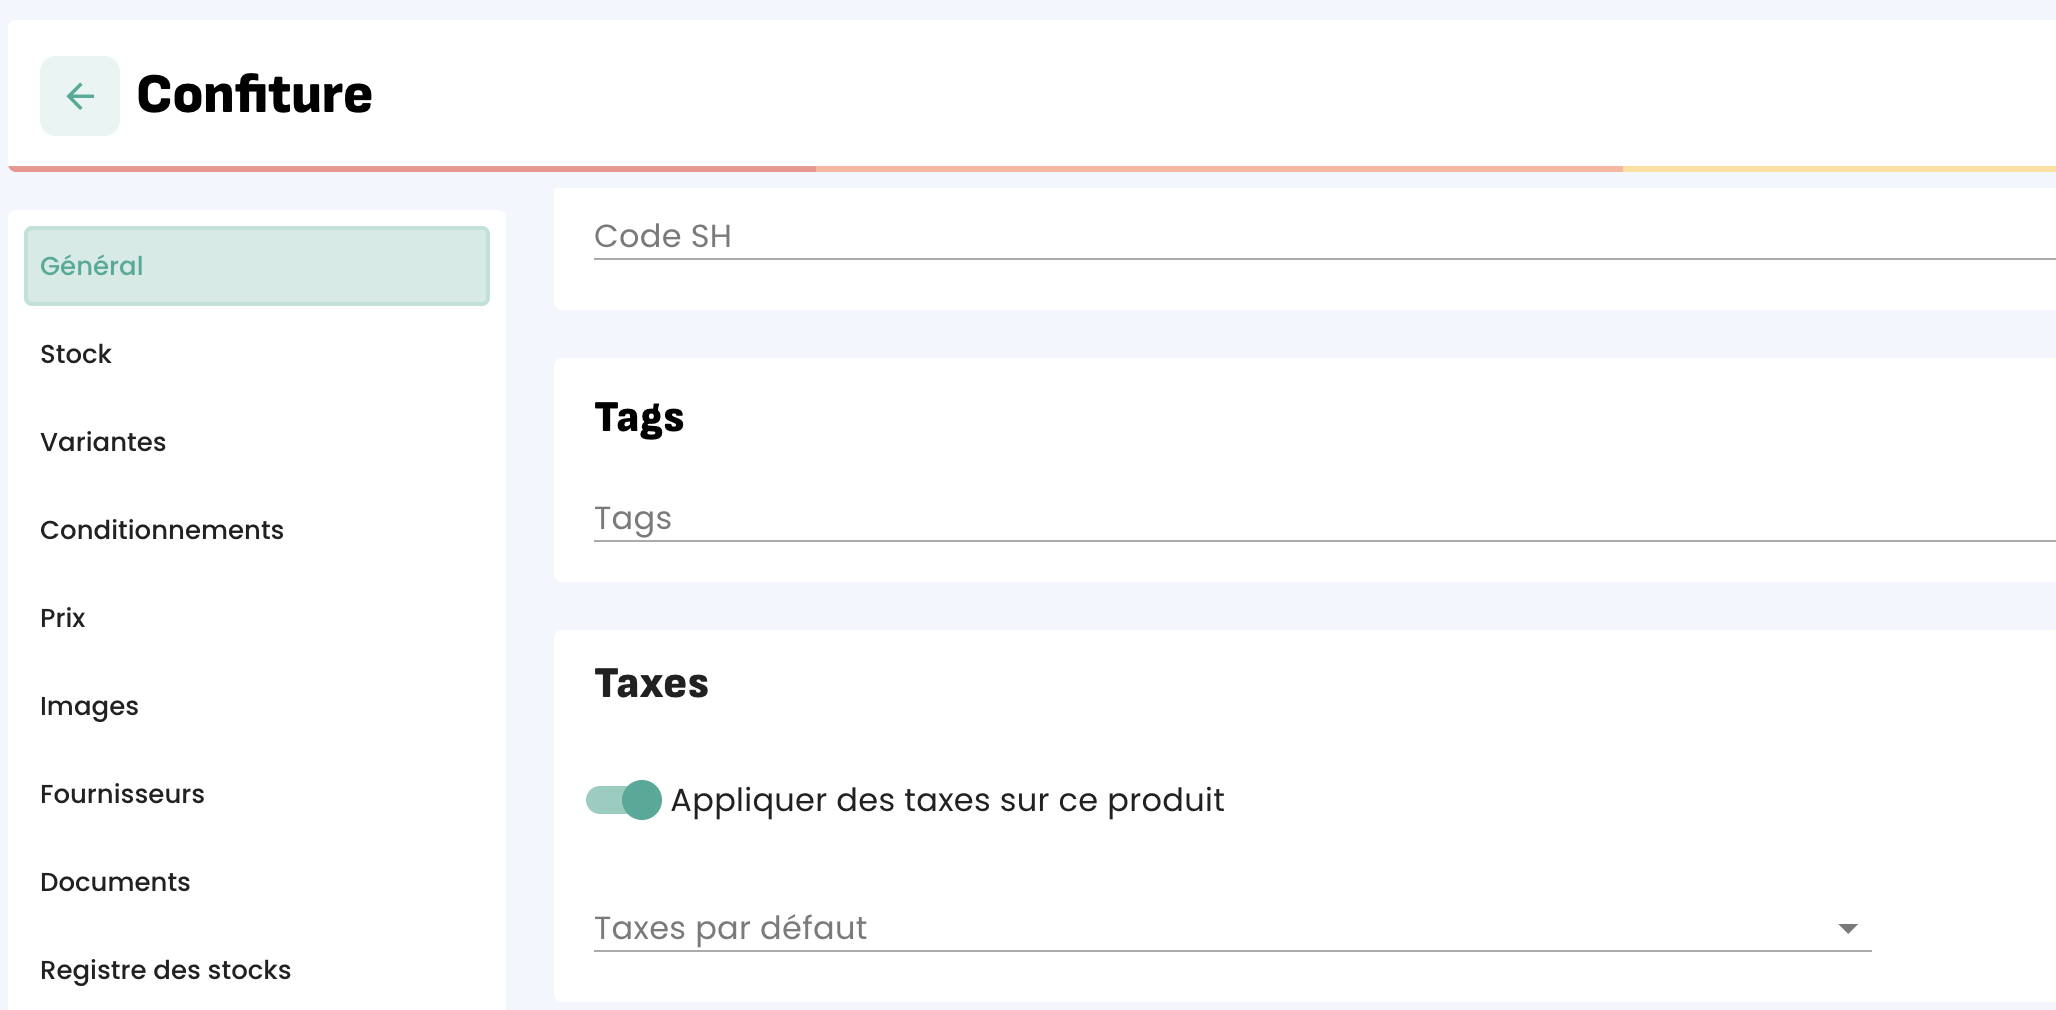Open the Stock section
This screenshot has height=1010, width=2056.
[x=76, y=354]
